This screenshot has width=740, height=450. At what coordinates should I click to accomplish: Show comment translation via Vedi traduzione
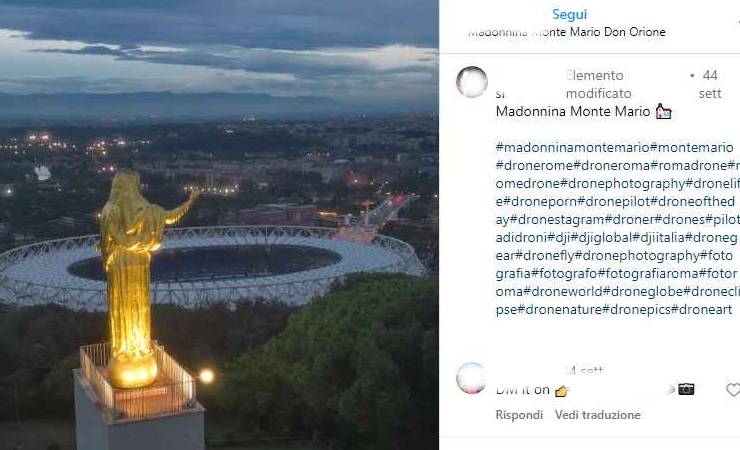[597, 415]
